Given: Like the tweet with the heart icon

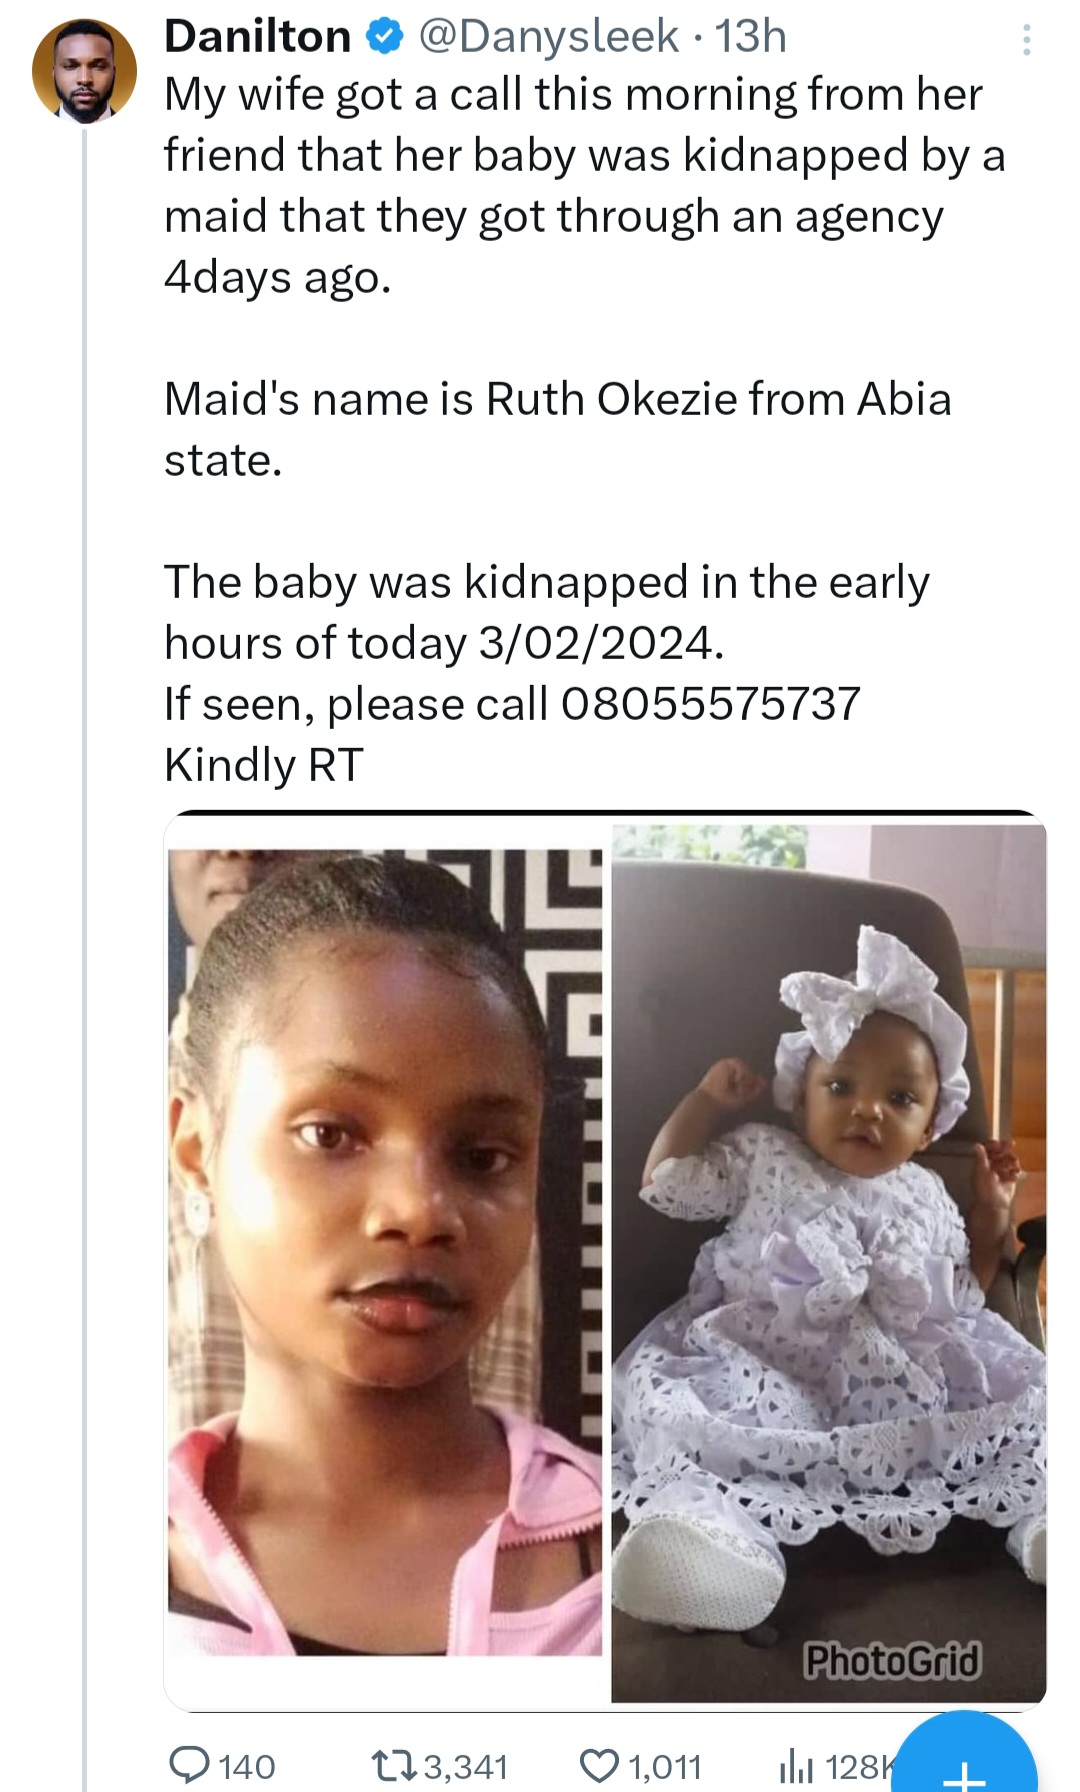Looking at the screenshot, I should coord(599,1766).
